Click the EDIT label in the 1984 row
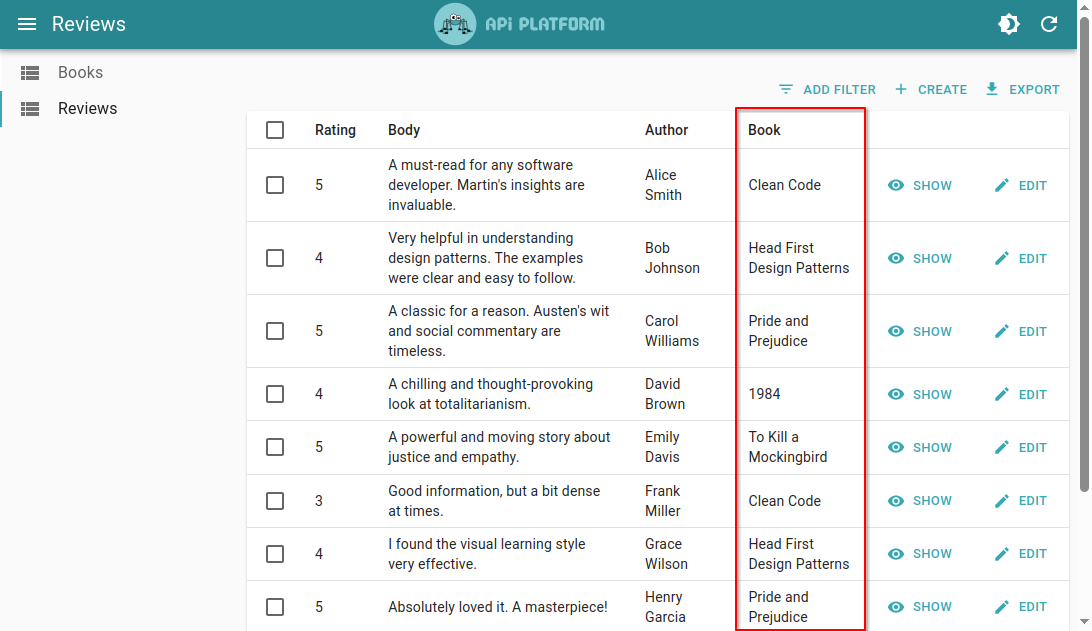This screenshot has width=1092, height=631. 1032,394
